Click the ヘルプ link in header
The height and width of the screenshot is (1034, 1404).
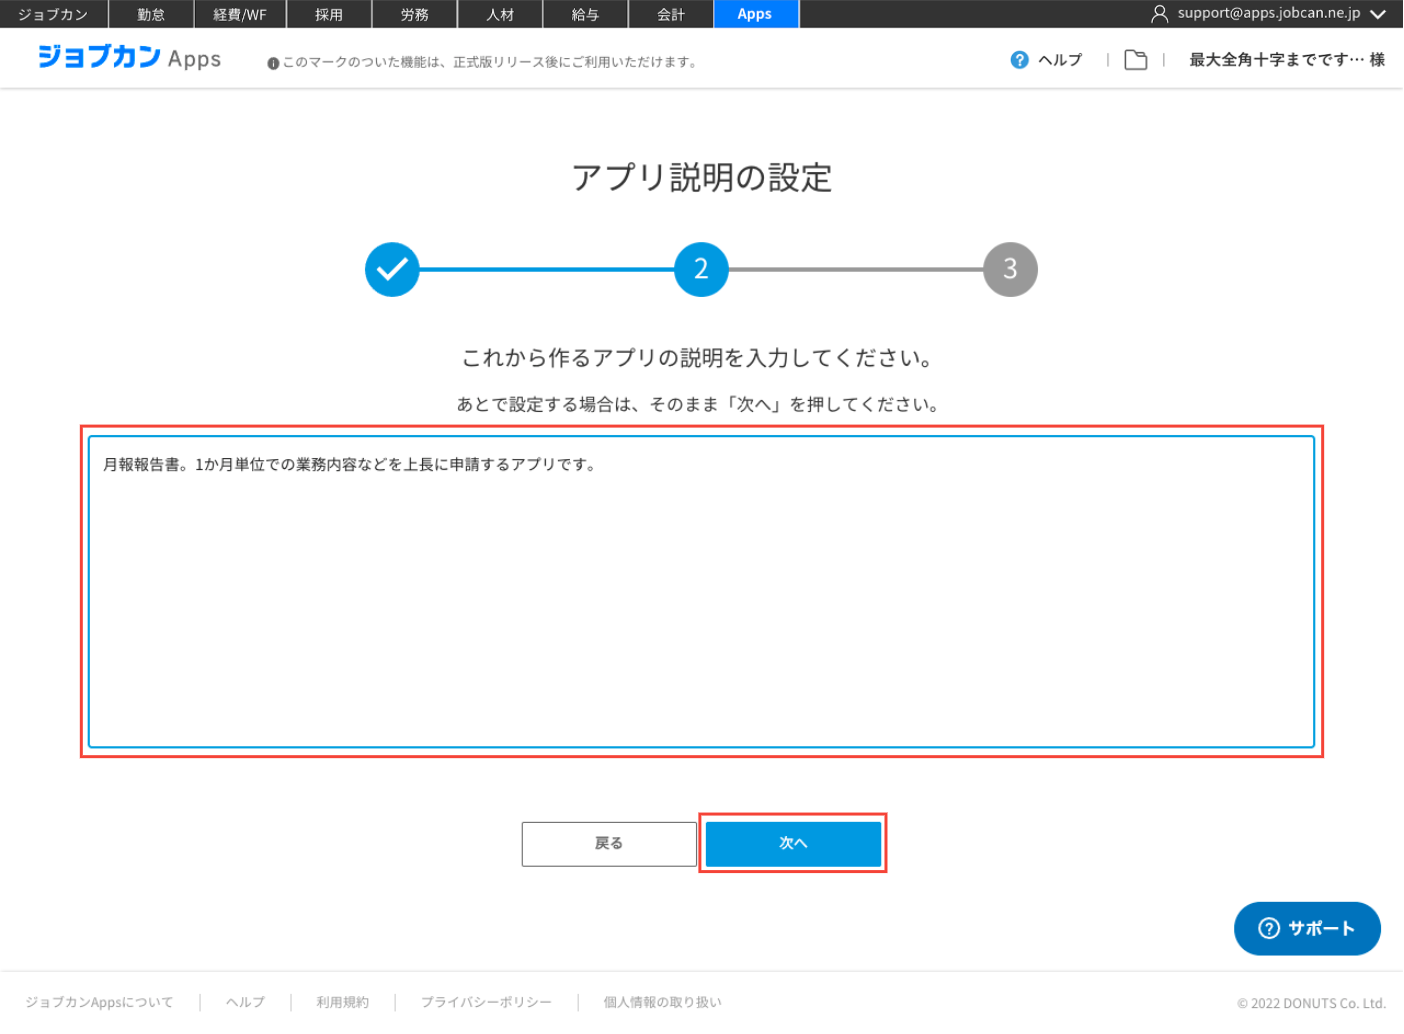coord(1060,60)
